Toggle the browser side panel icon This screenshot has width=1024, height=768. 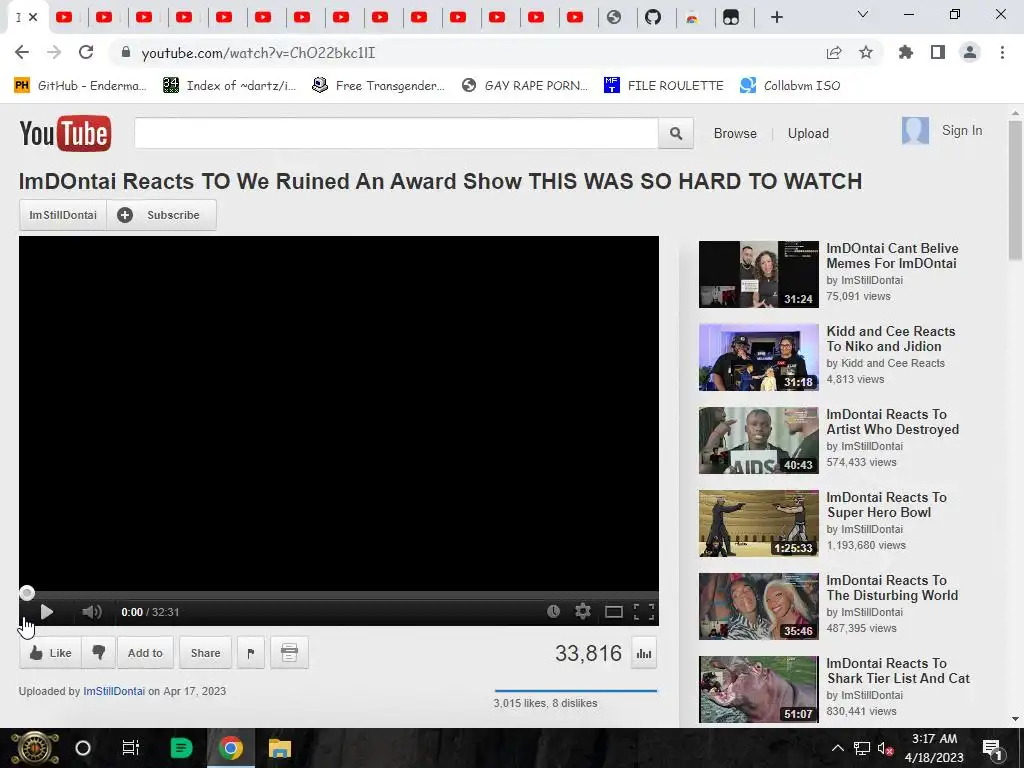tap(938, 52)
